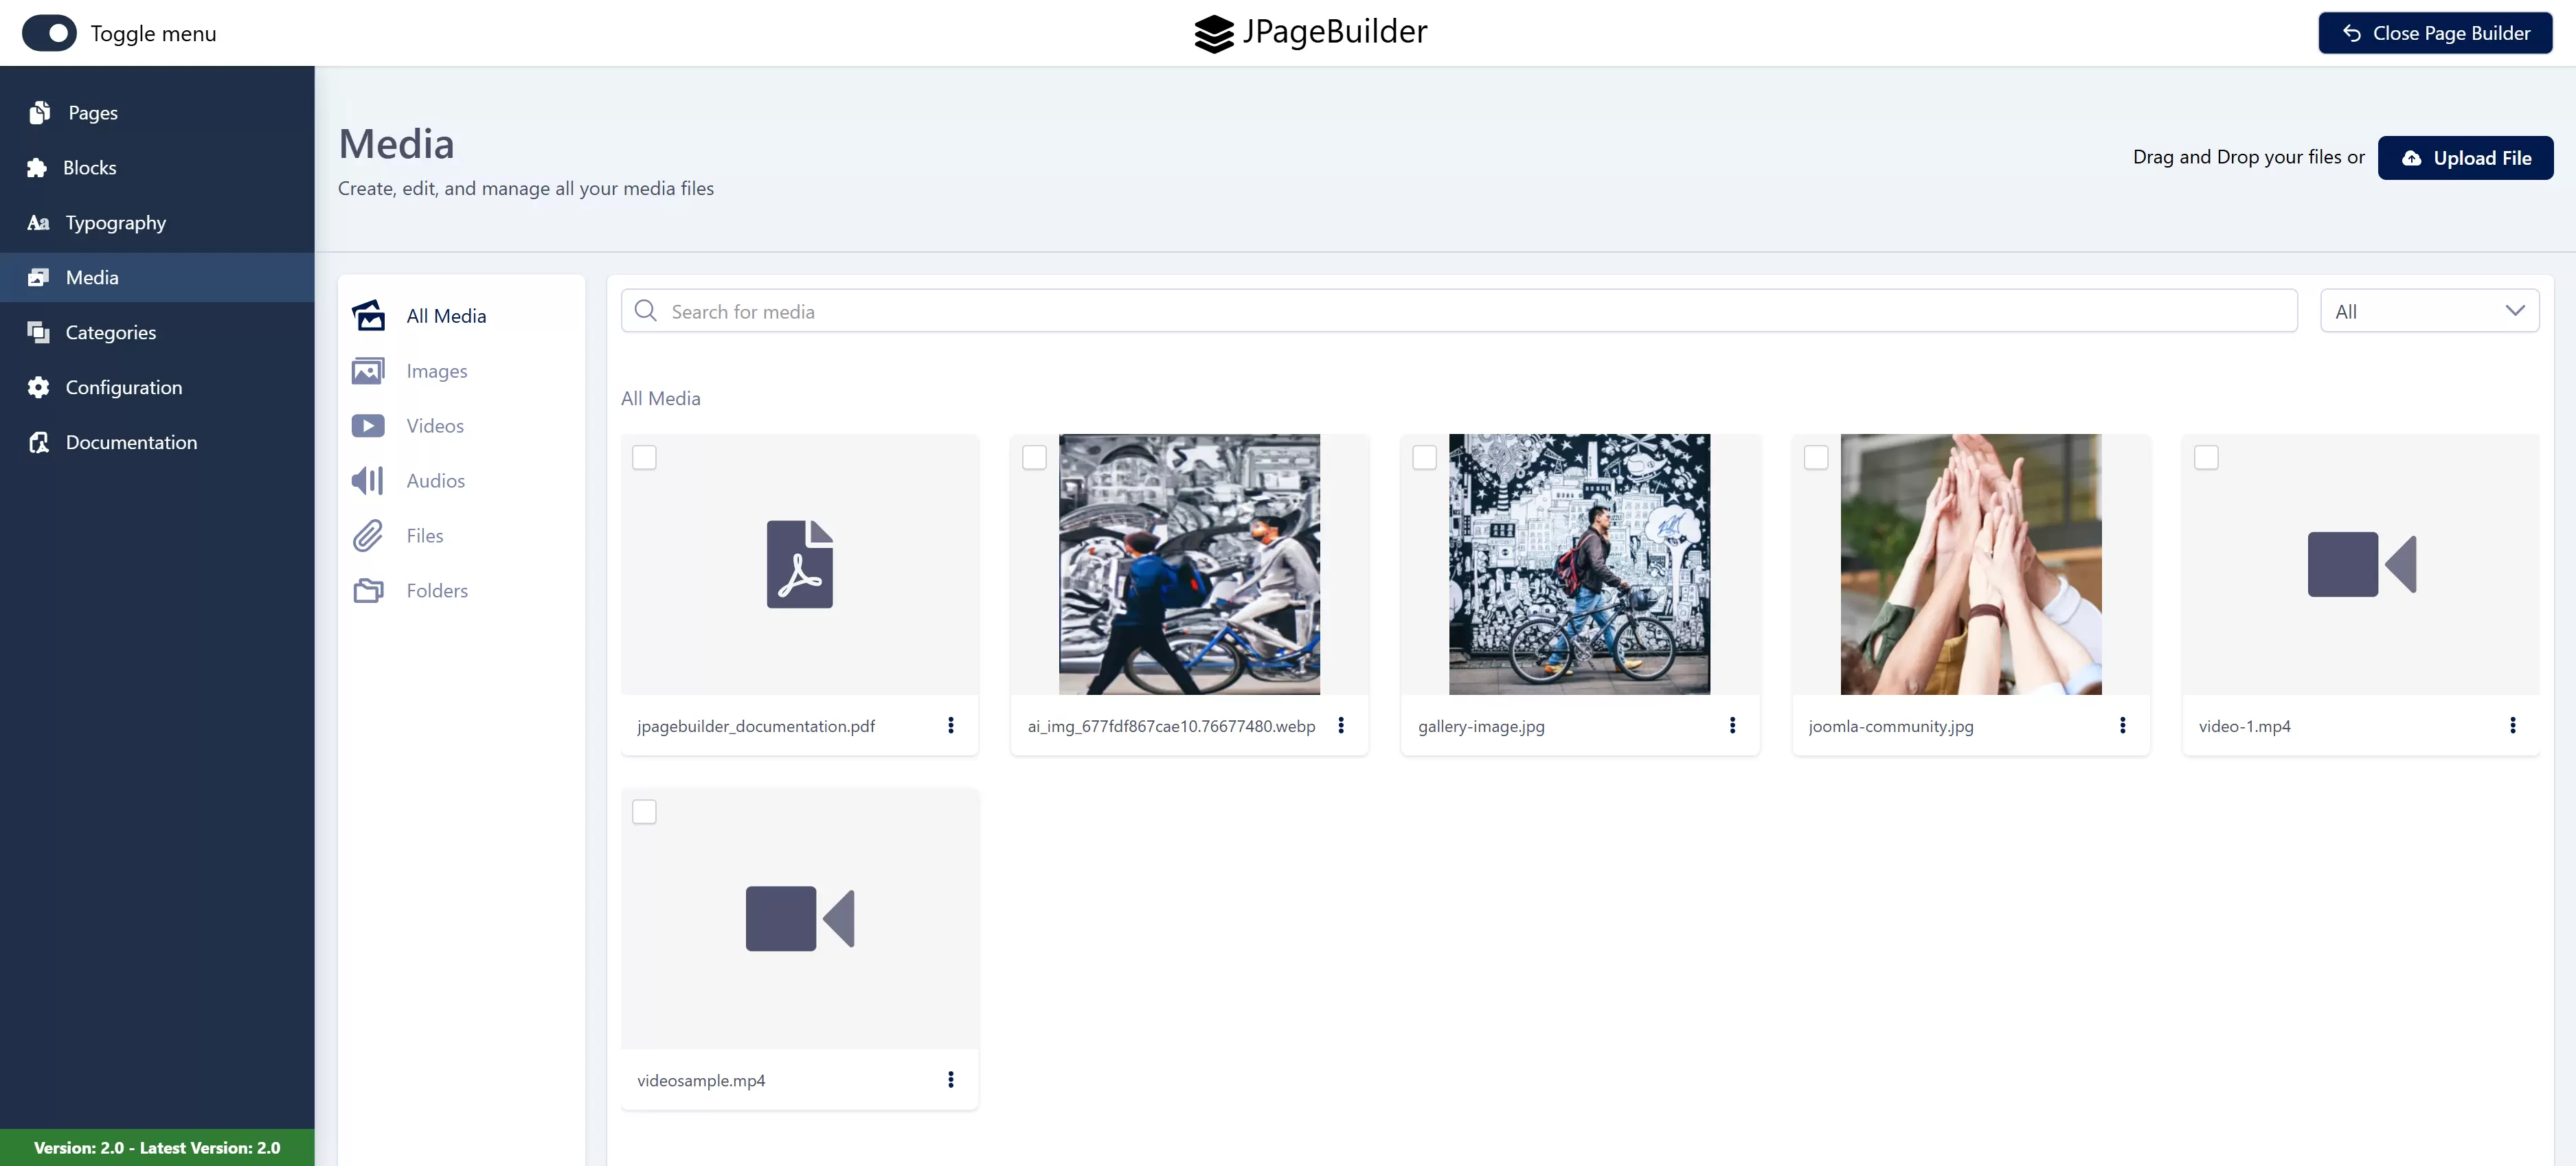2576x1166 pixels.
Task: Open the All media type dropdown
Action: pyautogui.click(x=2429, y=311)
